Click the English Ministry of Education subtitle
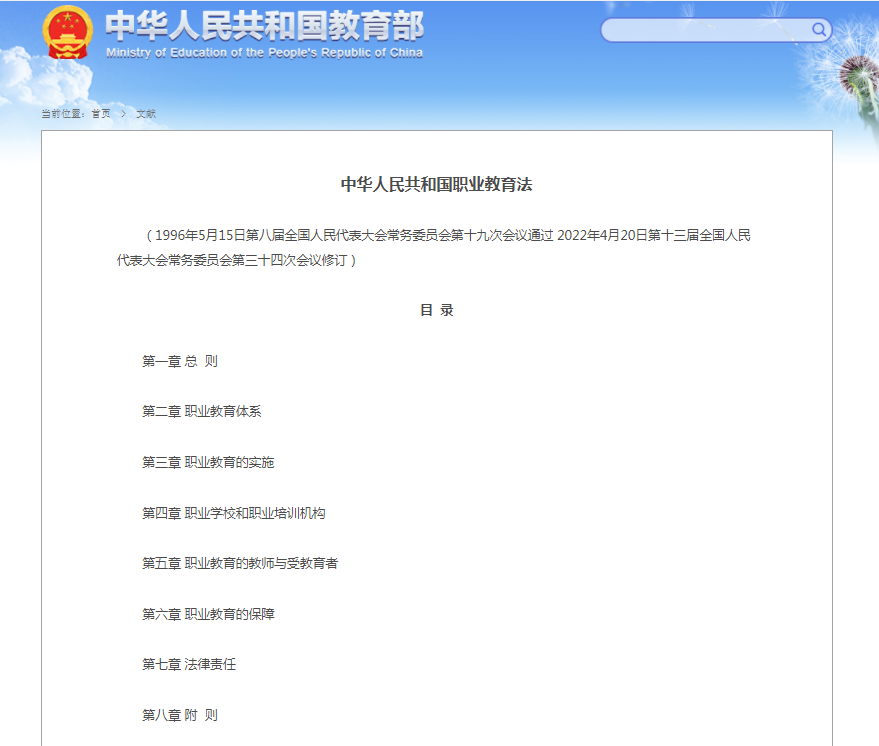This screenshot has width=879, height=746. (263, 53)
